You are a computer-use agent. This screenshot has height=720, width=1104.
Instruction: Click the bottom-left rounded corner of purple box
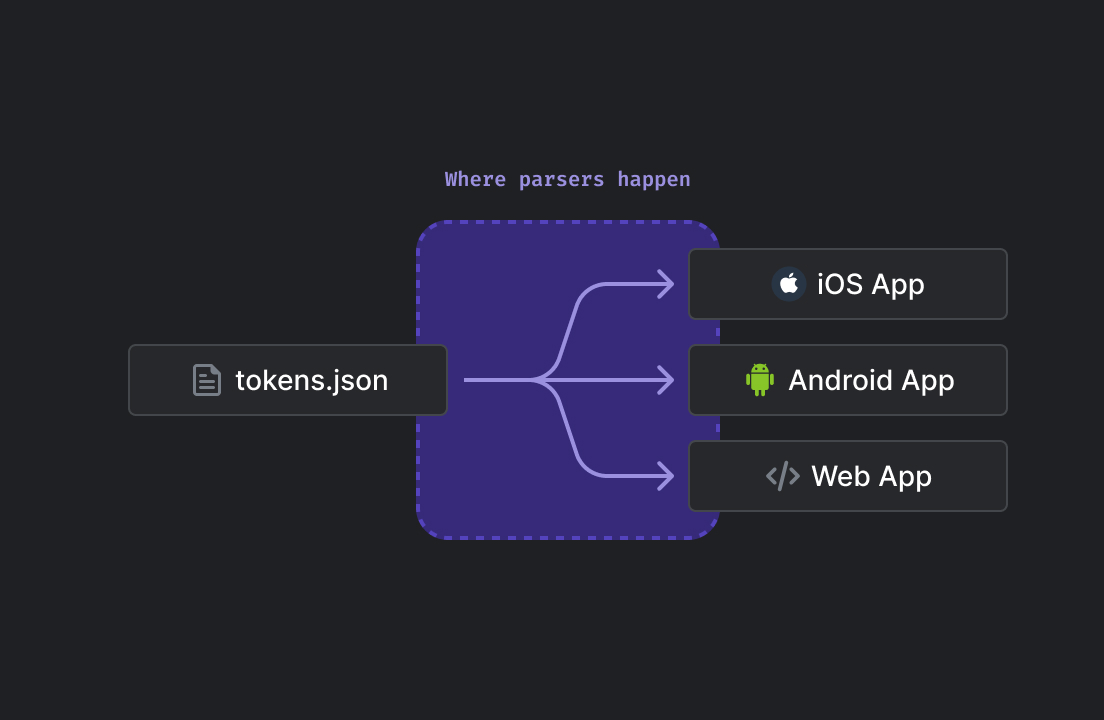[426, 529]
